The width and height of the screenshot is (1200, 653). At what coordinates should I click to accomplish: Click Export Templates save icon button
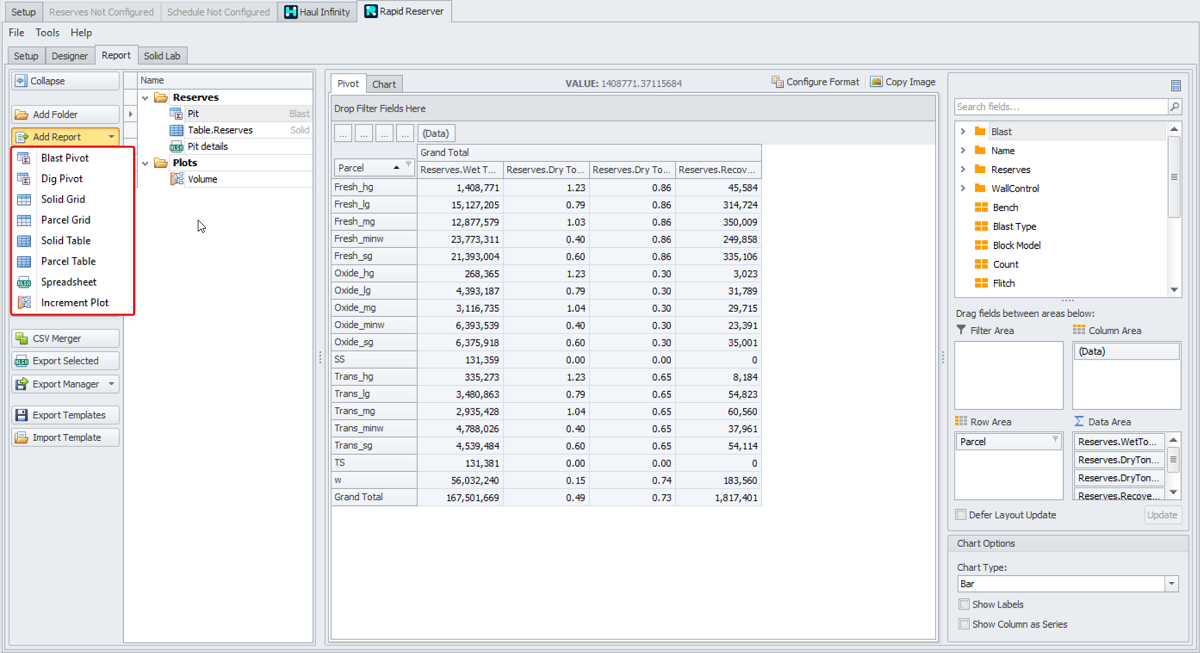(22, 415)
